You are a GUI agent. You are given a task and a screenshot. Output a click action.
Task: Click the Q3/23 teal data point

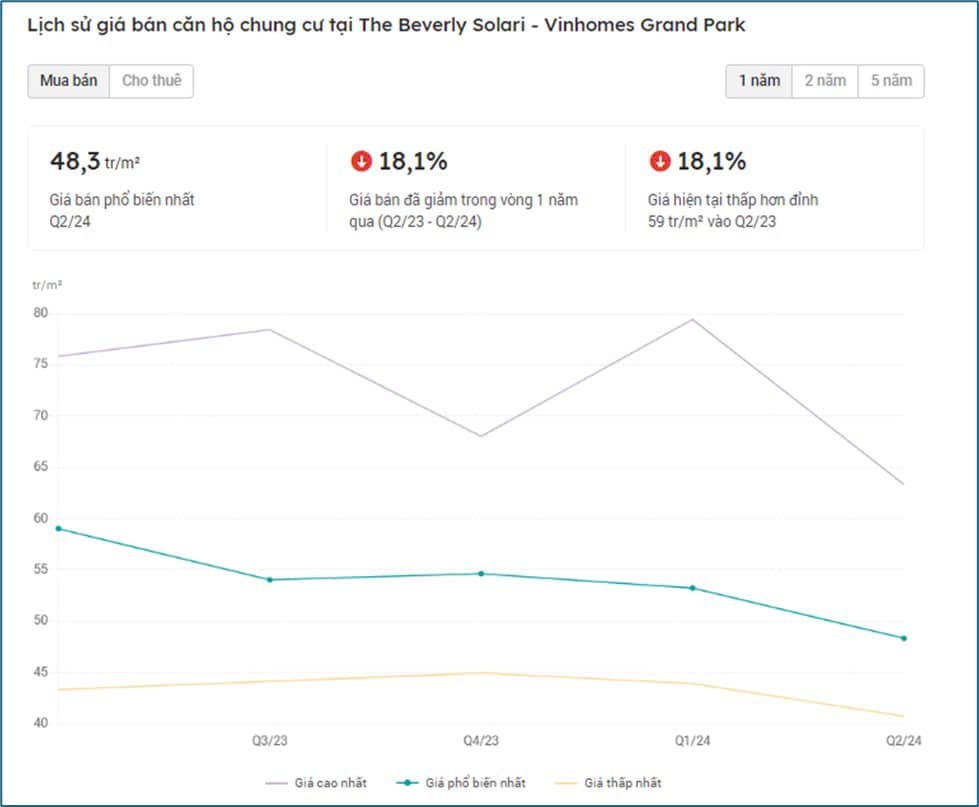[x=270, y=580]
